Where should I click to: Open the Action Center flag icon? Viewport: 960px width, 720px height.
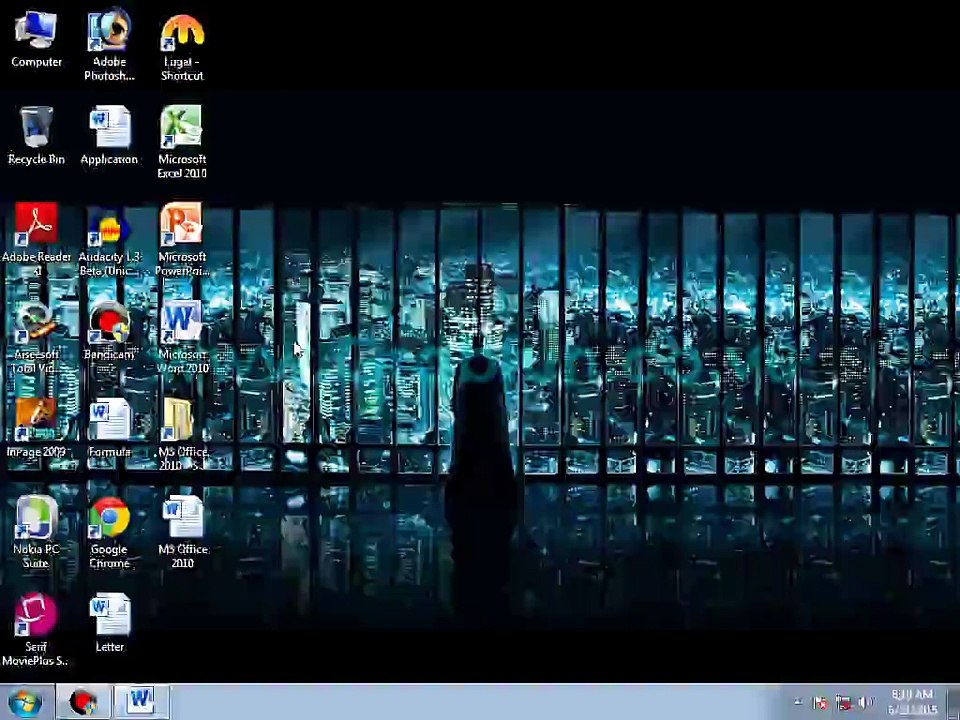[x=820, y=703]
